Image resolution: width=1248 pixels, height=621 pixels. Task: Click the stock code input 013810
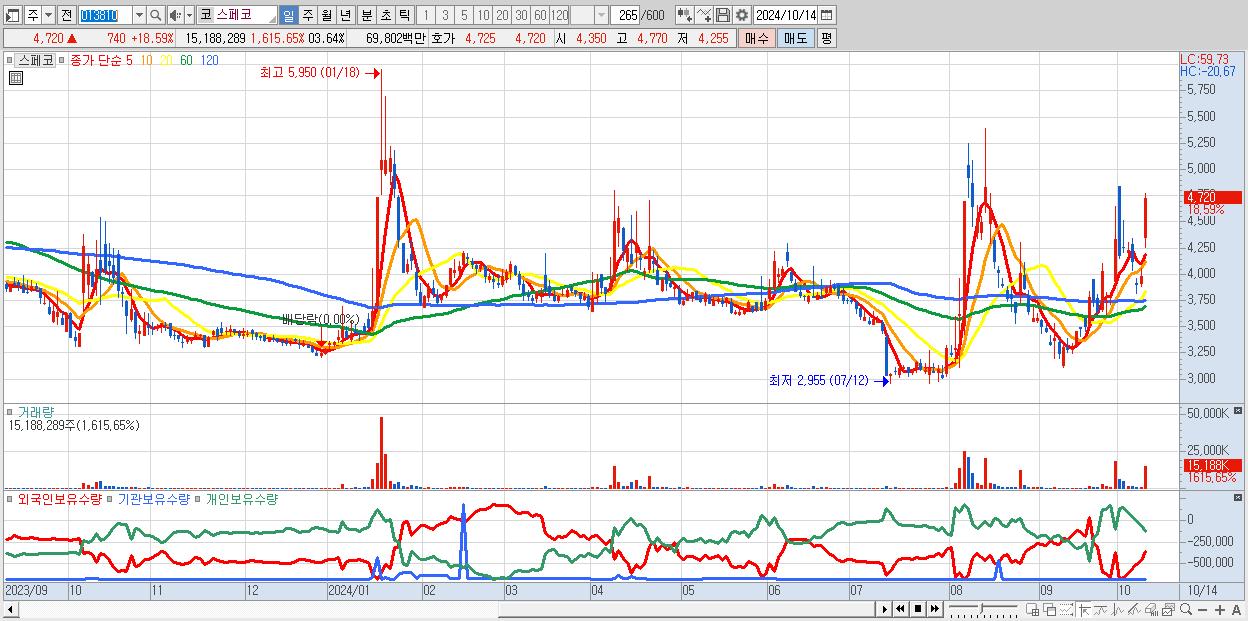[x=104, y=15]
